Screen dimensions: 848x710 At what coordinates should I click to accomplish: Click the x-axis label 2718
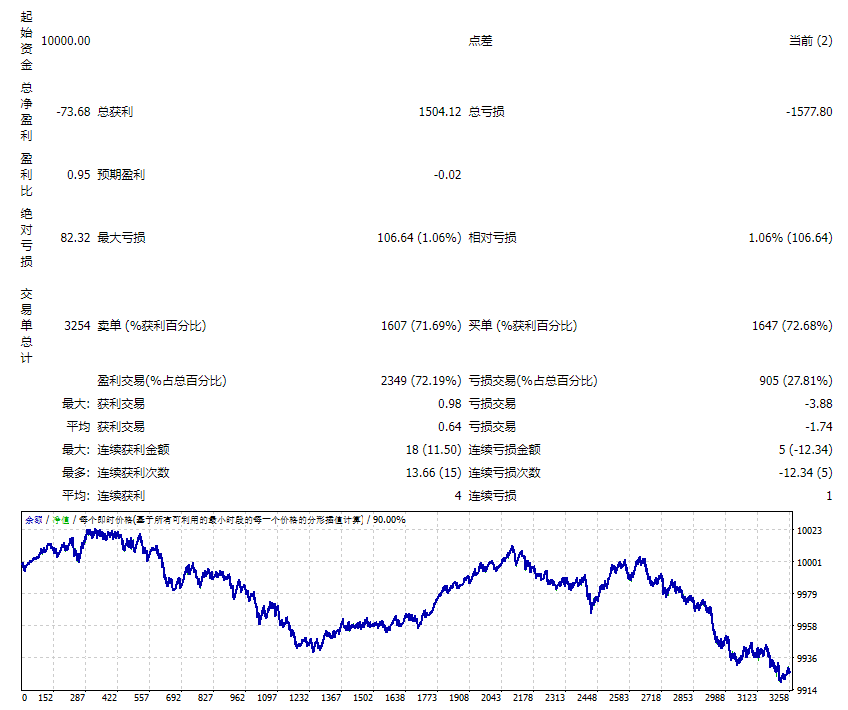651,698
